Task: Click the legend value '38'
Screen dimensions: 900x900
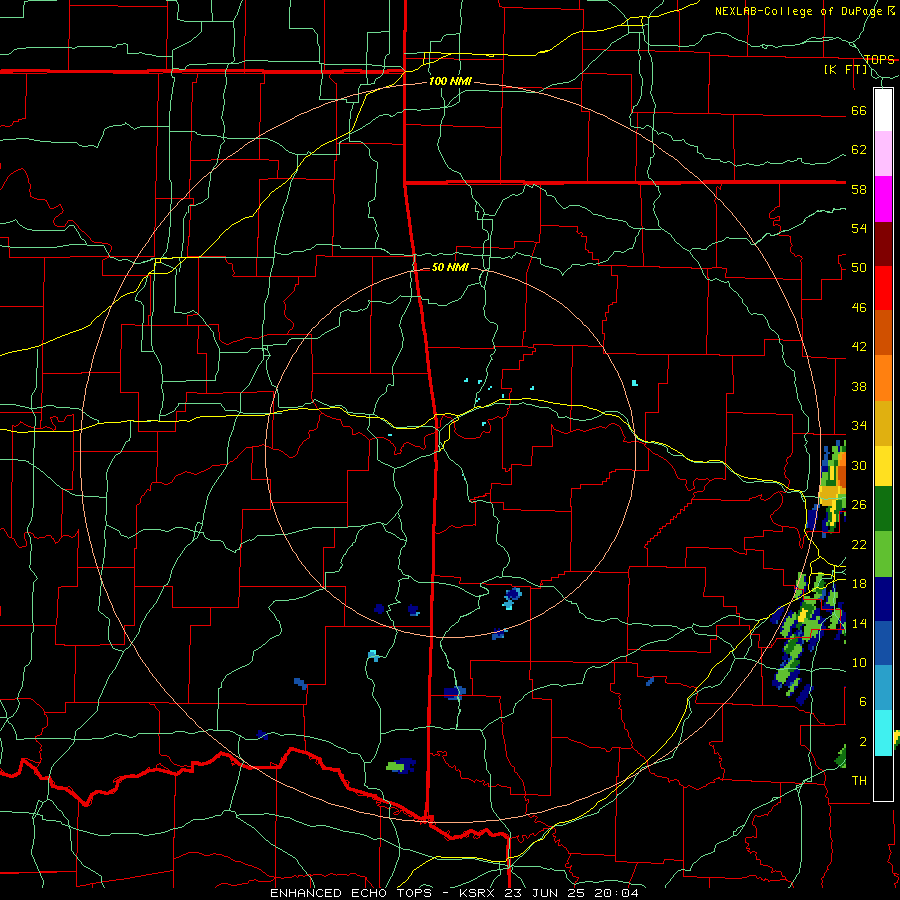Action: tap(859, 387)
